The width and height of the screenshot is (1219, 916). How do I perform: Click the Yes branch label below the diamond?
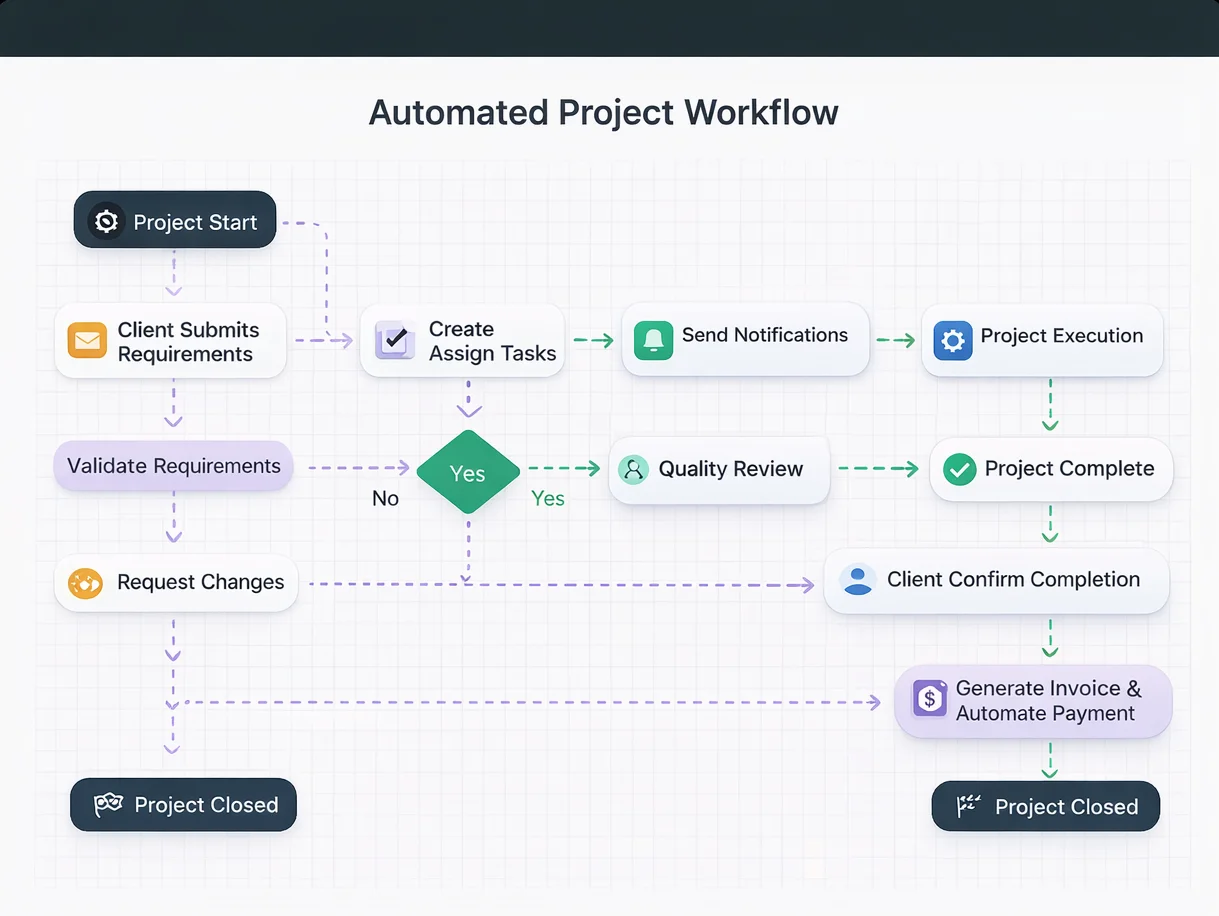(x=548, y=498)
